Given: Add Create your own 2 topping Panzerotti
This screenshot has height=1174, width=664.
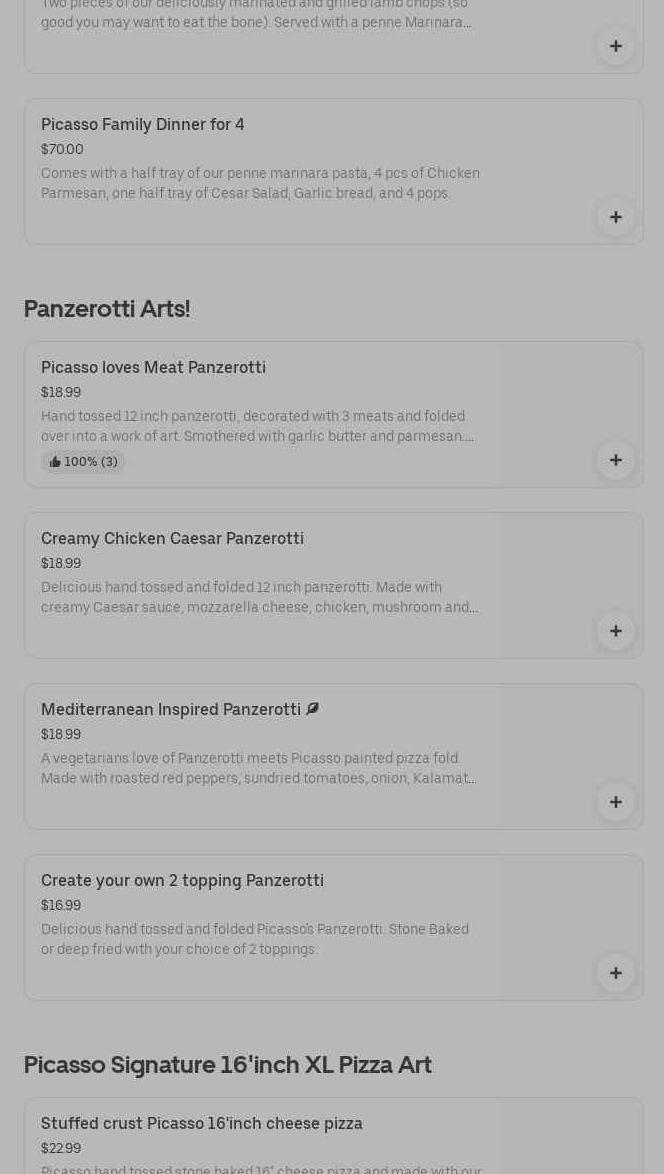Looking at the screenshot, I should (x=616, y=973).
